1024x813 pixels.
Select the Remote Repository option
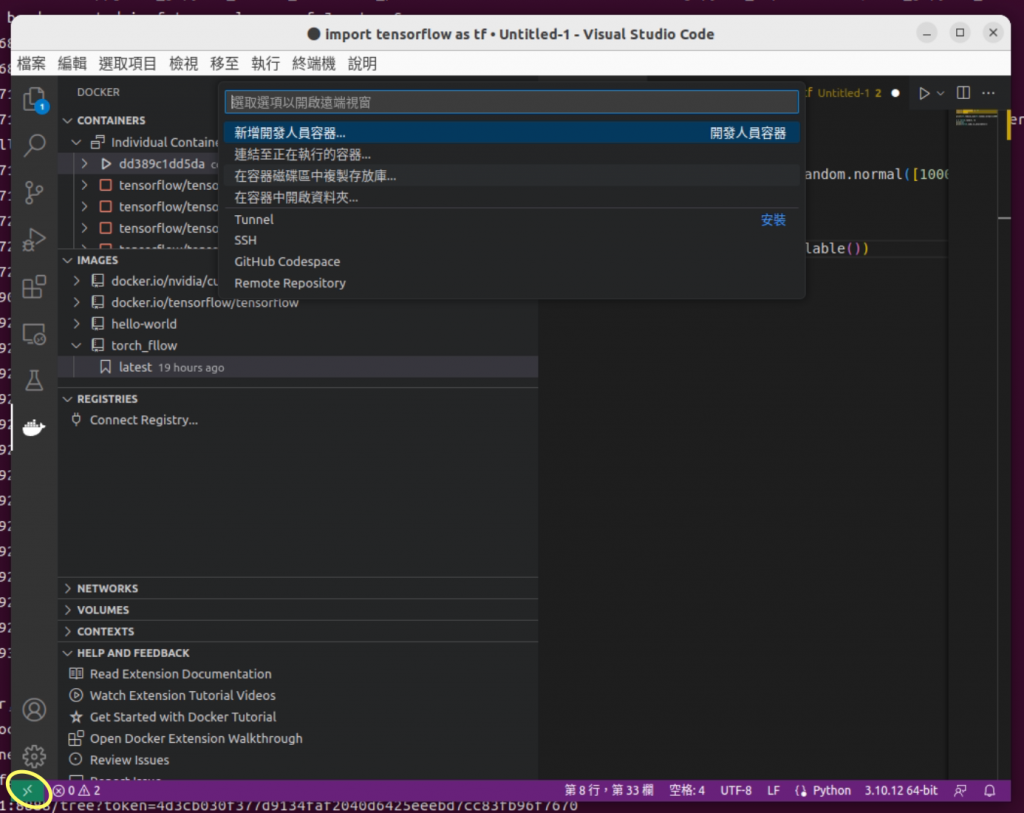[x=511, y=283]
